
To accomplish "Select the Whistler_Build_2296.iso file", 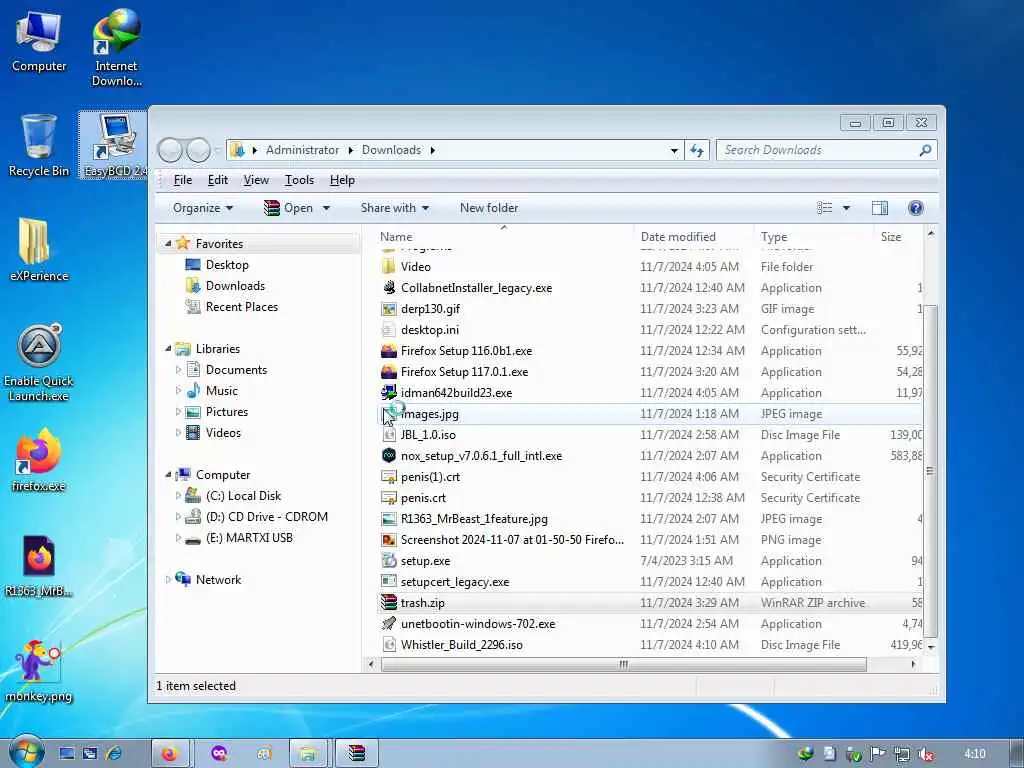I will point(462,645).
